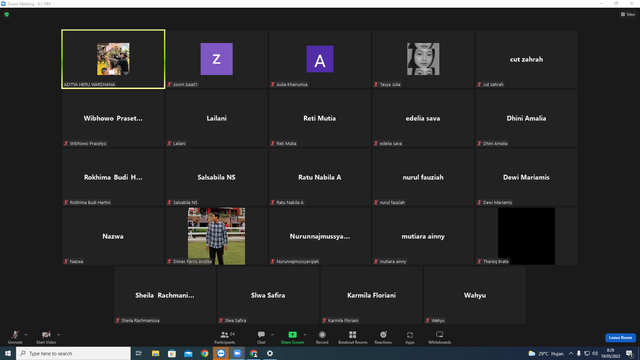
Task: Open Breakout Rooms
Action: point(353,337)
